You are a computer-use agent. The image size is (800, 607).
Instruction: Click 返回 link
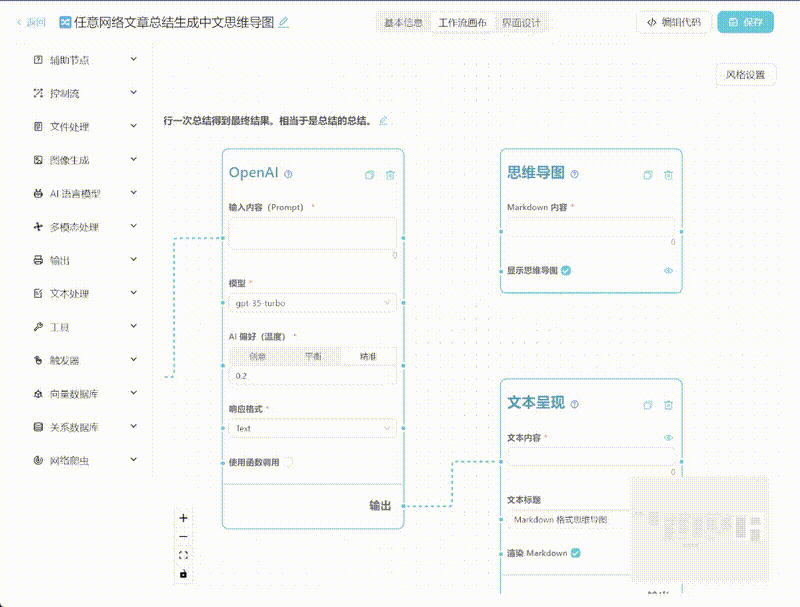click(x=31, y=22)
